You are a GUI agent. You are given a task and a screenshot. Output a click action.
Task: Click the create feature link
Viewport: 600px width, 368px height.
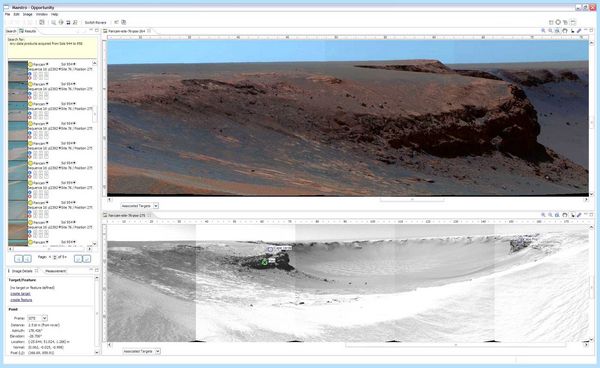click(x=21, y=300)
